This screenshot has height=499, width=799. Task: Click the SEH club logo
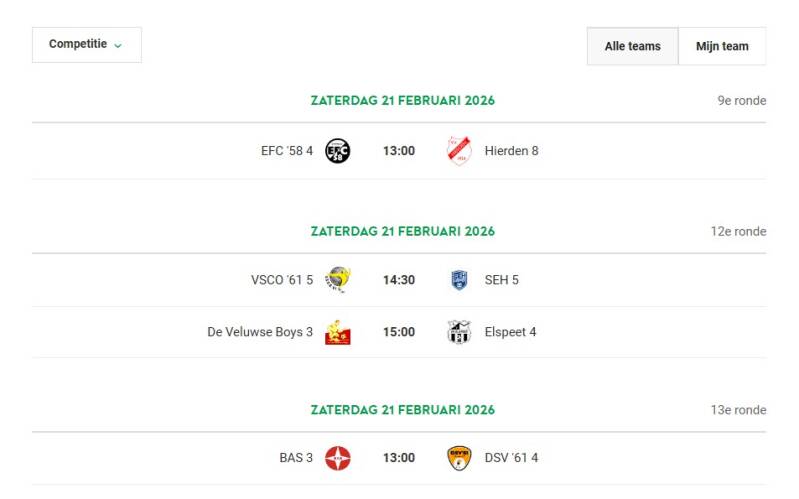tap(459, 280)
